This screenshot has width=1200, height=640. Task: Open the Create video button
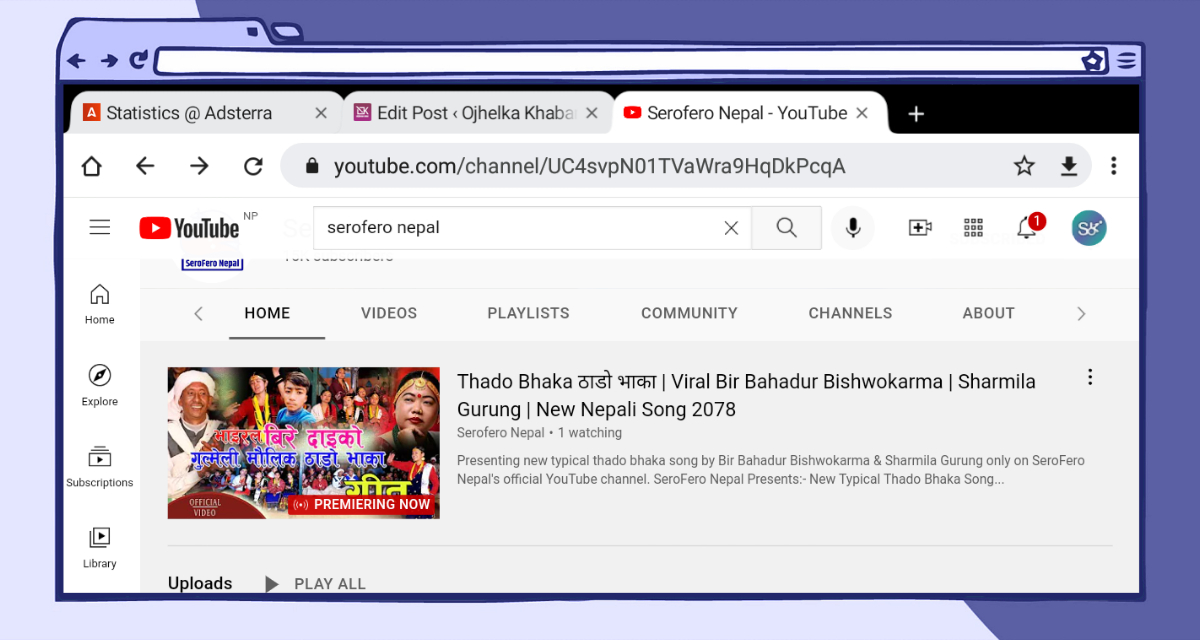(920, 228)
